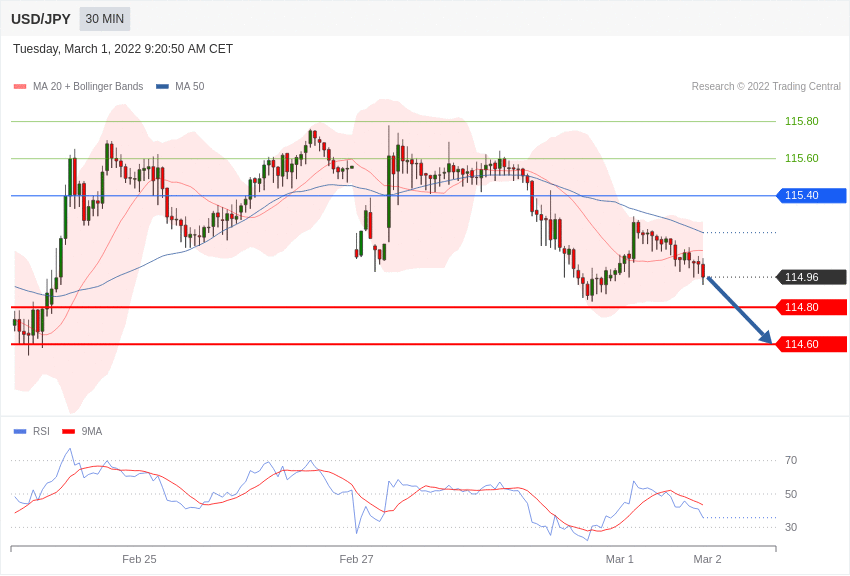
Task: Toggle the RSI legend entry
Action: point(31,431)
